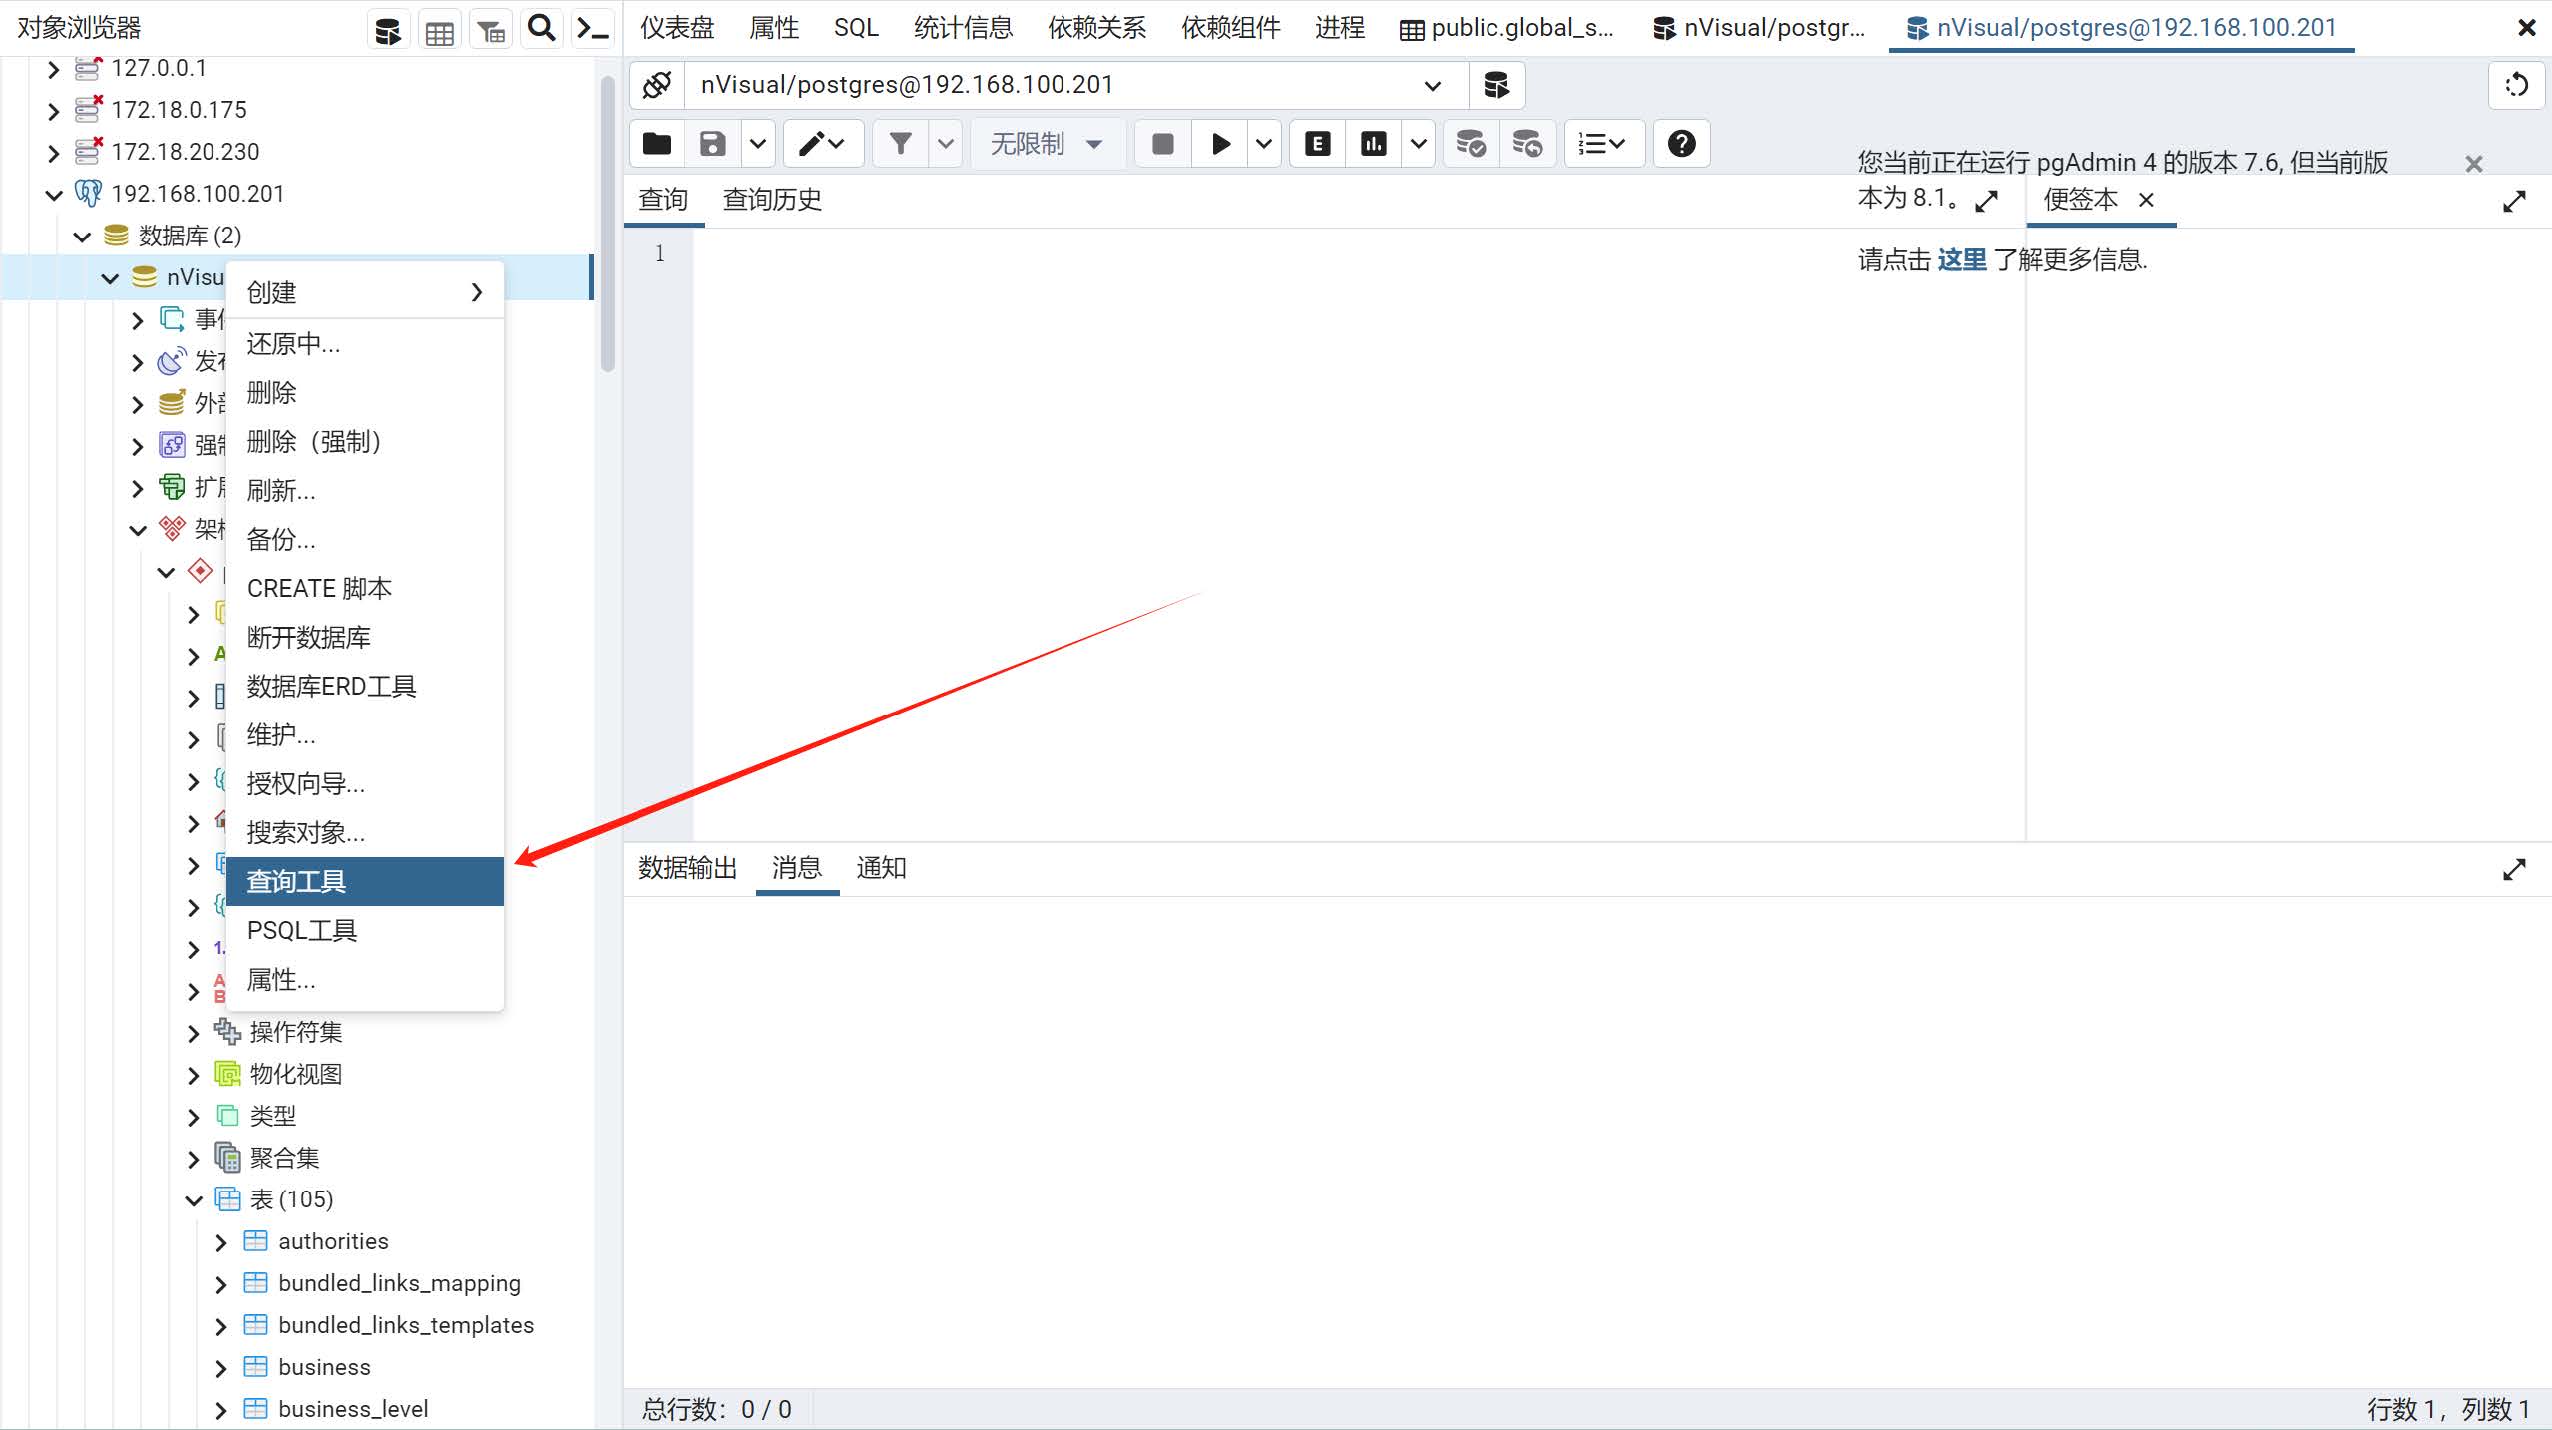
Task: Toggle the connection status icon
Action: (657, 85)
